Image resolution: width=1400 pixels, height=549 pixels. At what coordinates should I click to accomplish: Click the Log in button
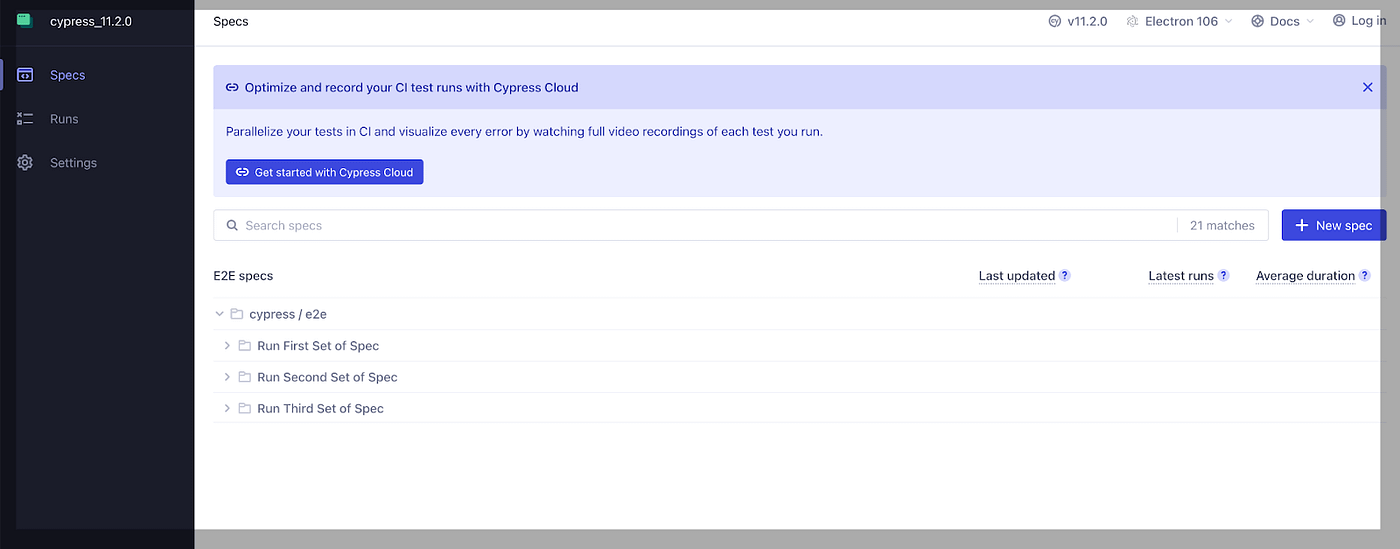(x=1359, y=21)
